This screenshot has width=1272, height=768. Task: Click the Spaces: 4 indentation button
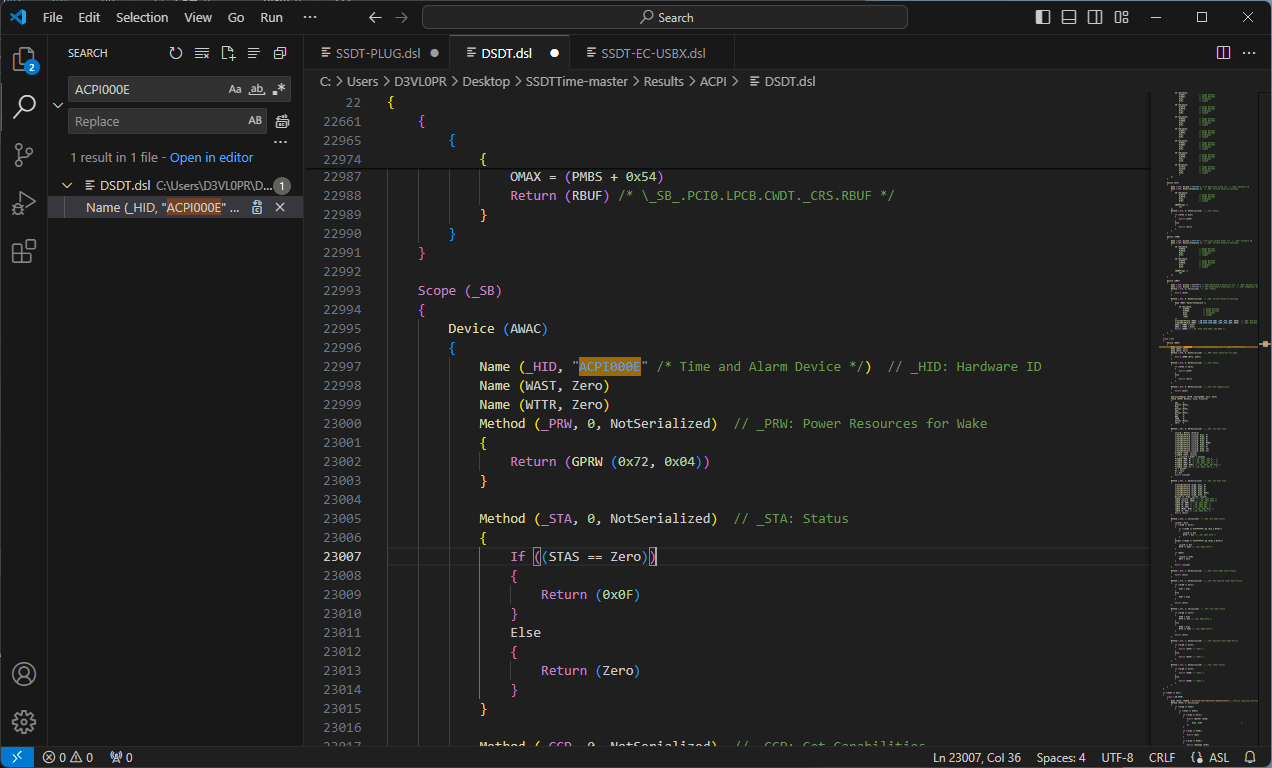click(x=1060, y=757)
